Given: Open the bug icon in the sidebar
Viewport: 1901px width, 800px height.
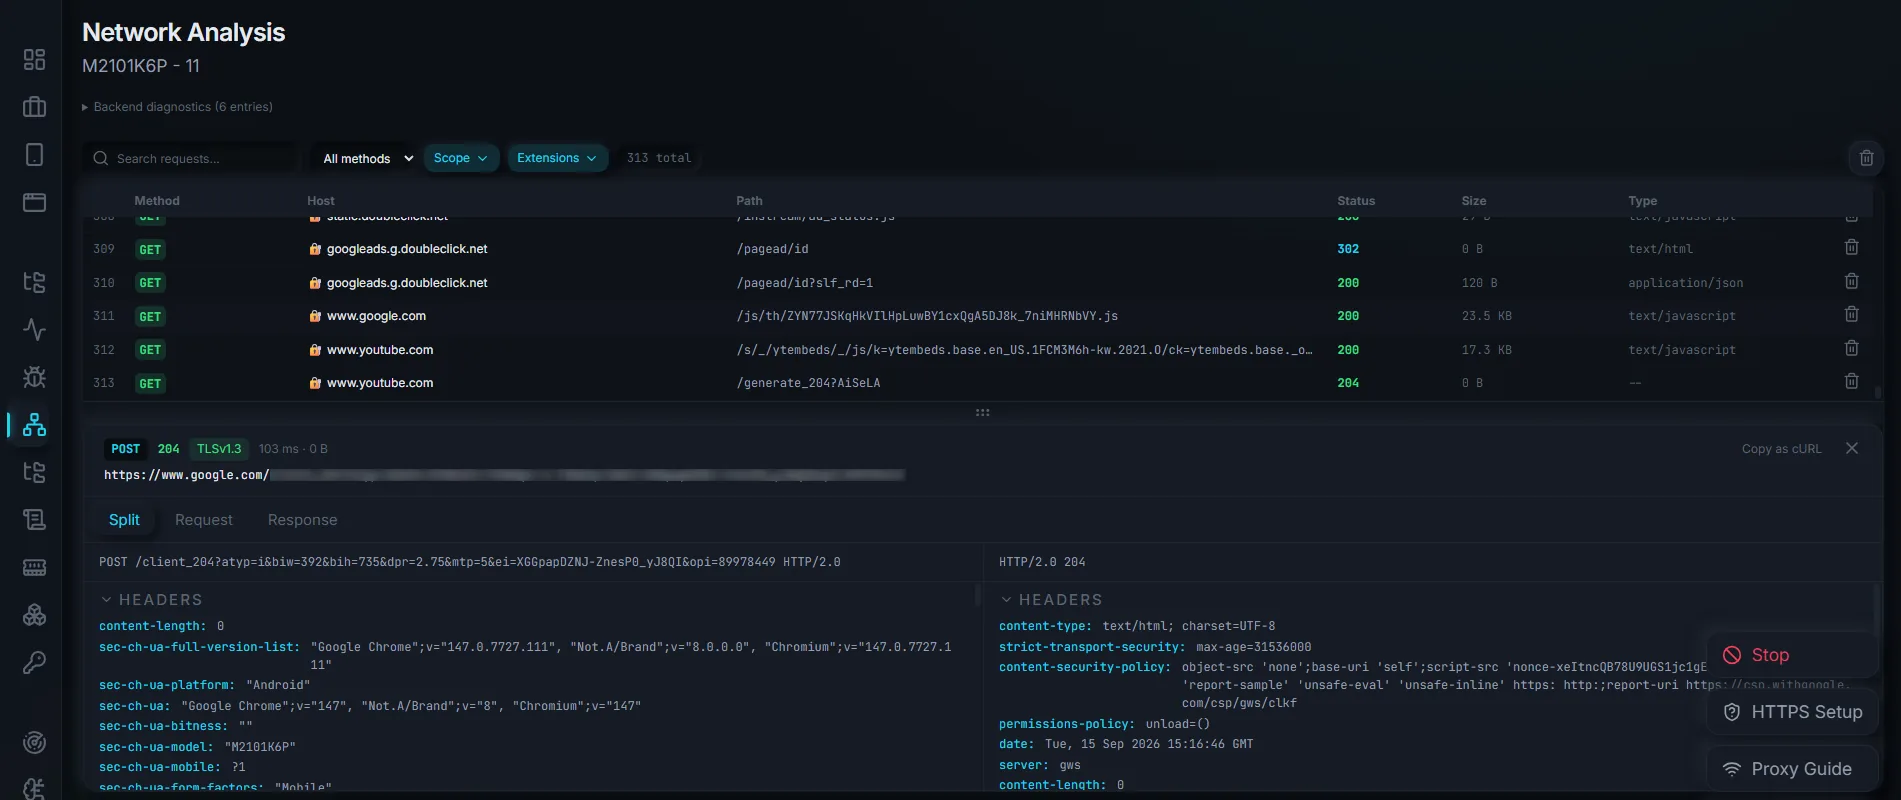Looking at the screenshot, I should (x=34, y=377).
